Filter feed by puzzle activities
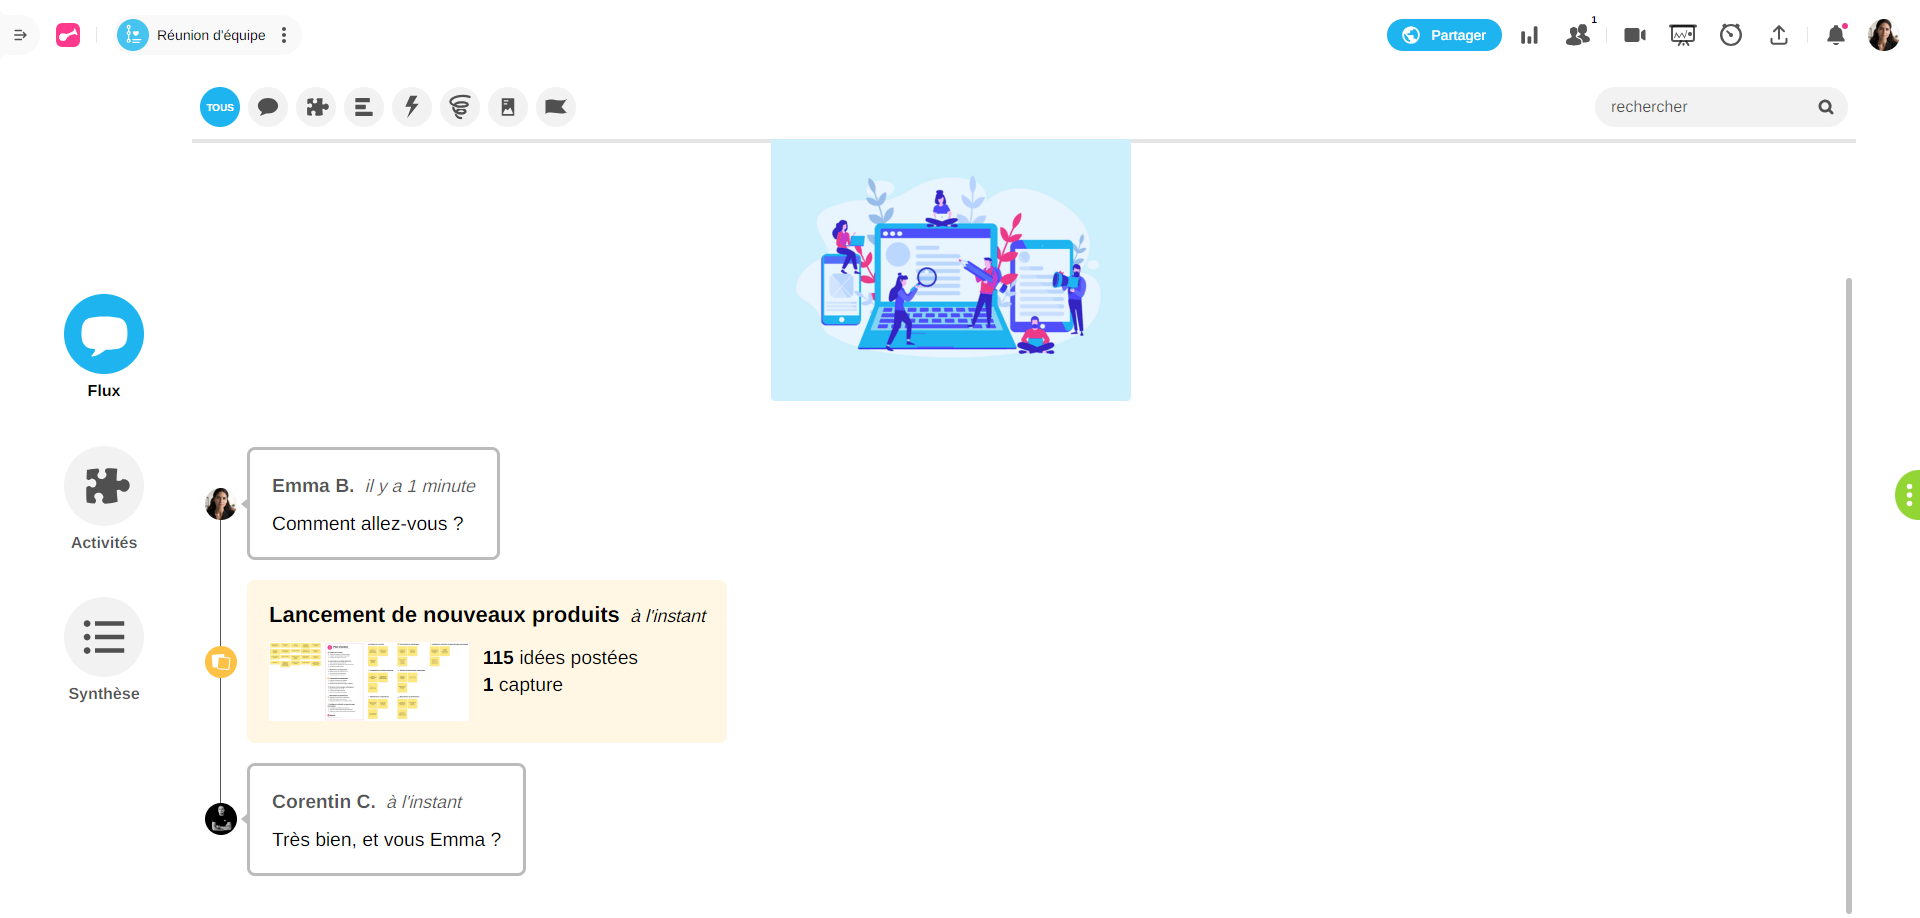 click(316, 107)
